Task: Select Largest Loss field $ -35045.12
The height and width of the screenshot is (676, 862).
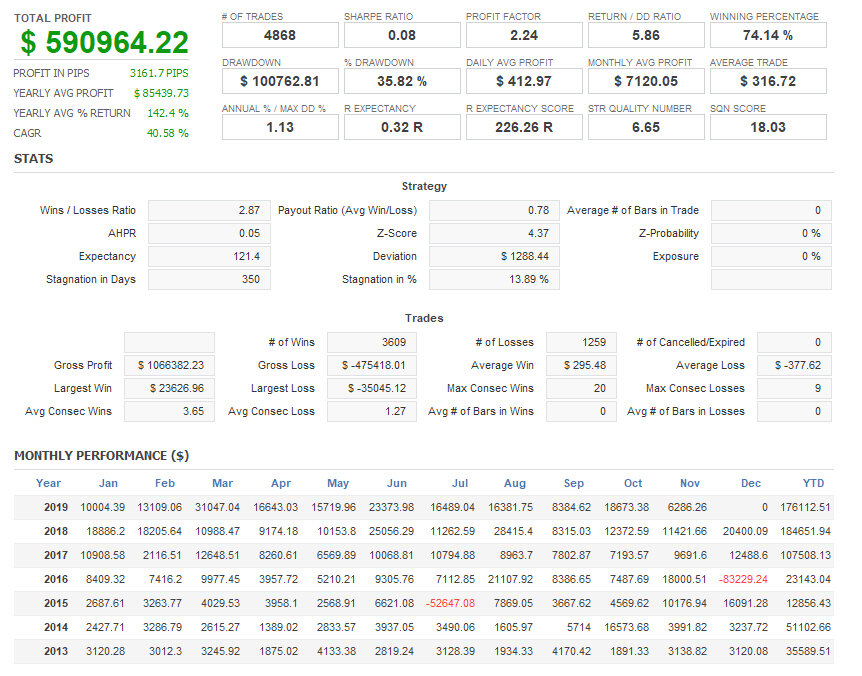Action: coord(372,389)
